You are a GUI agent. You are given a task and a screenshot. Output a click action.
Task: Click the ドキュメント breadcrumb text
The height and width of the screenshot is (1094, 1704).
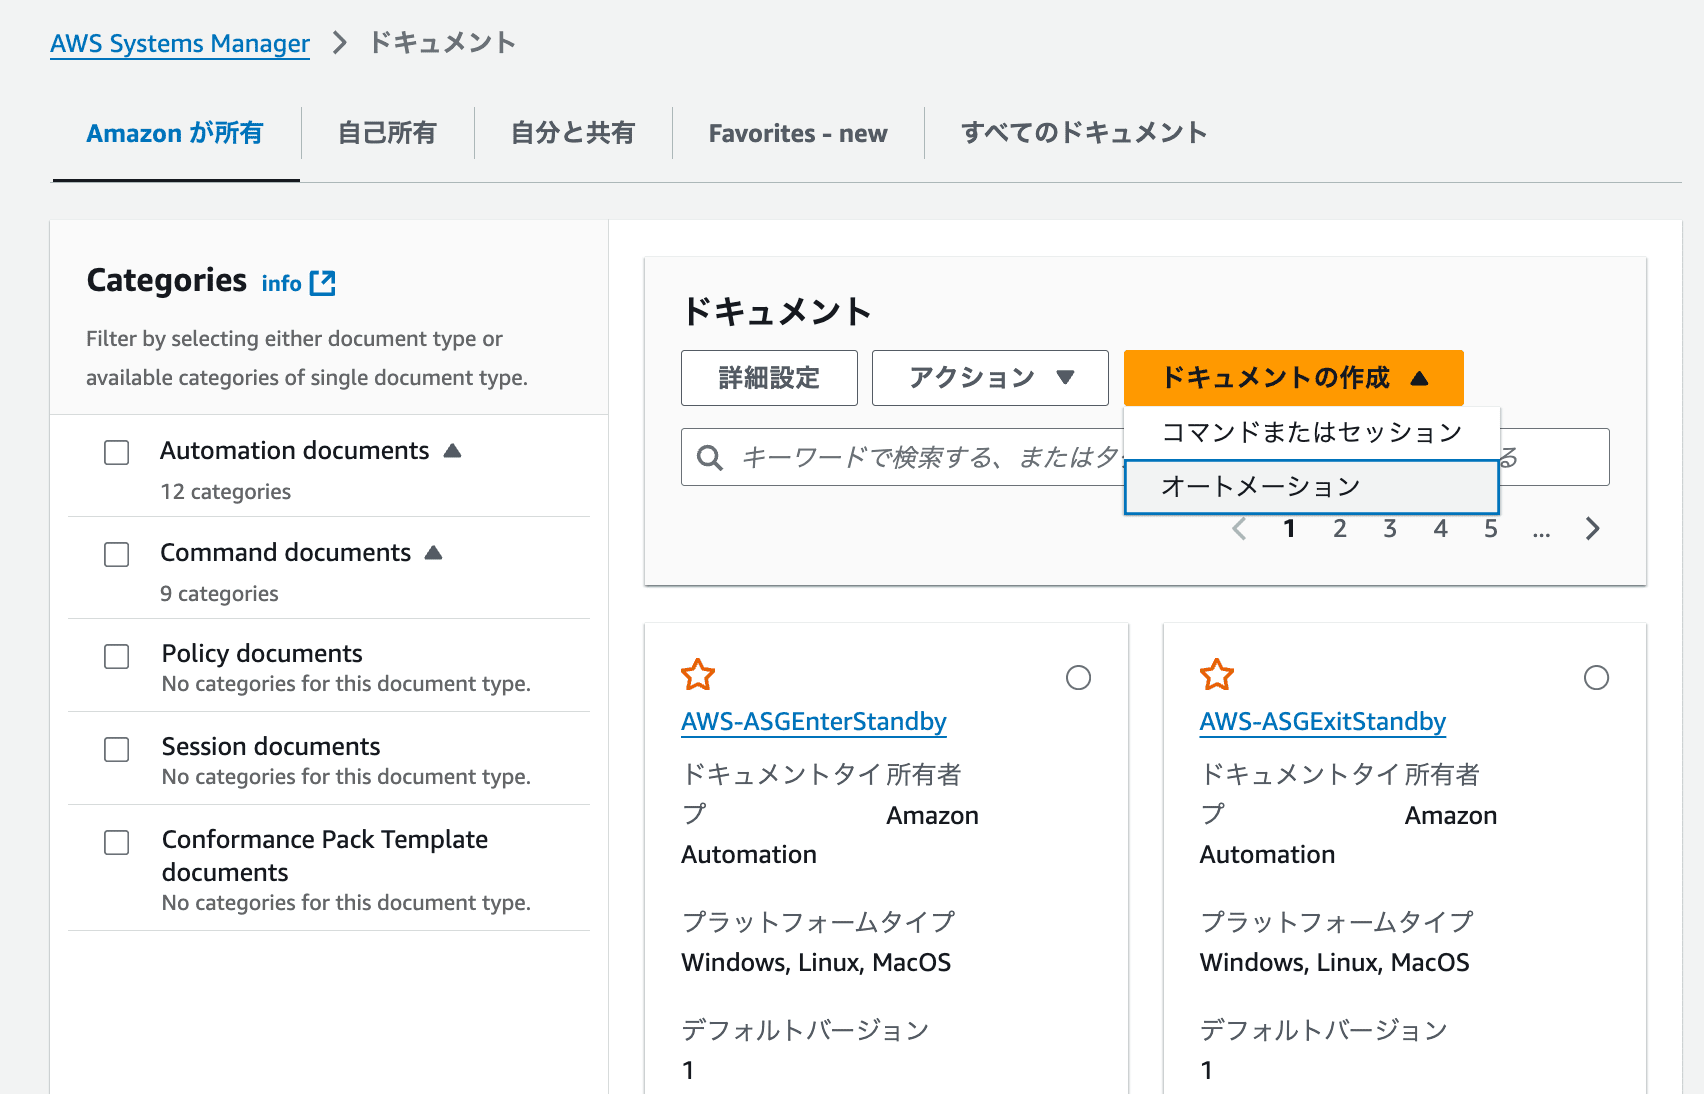point(443,43)
